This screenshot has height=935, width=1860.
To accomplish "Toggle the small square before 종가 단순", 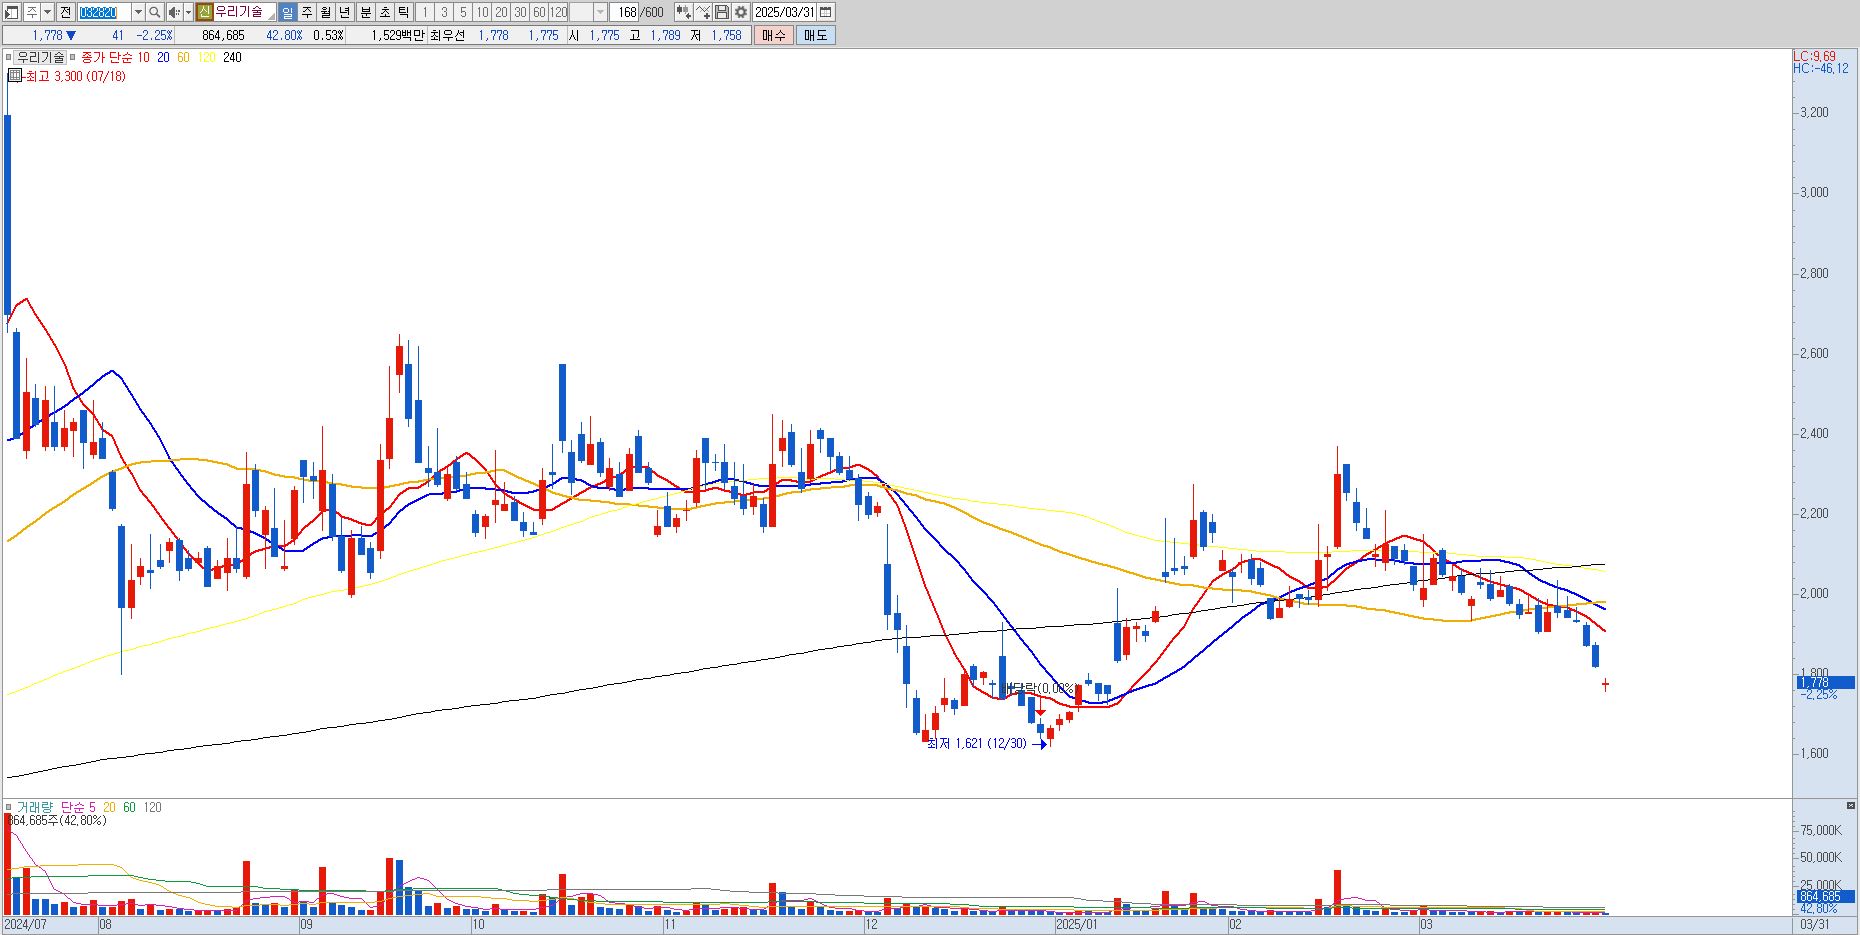I will coord(73,58).
